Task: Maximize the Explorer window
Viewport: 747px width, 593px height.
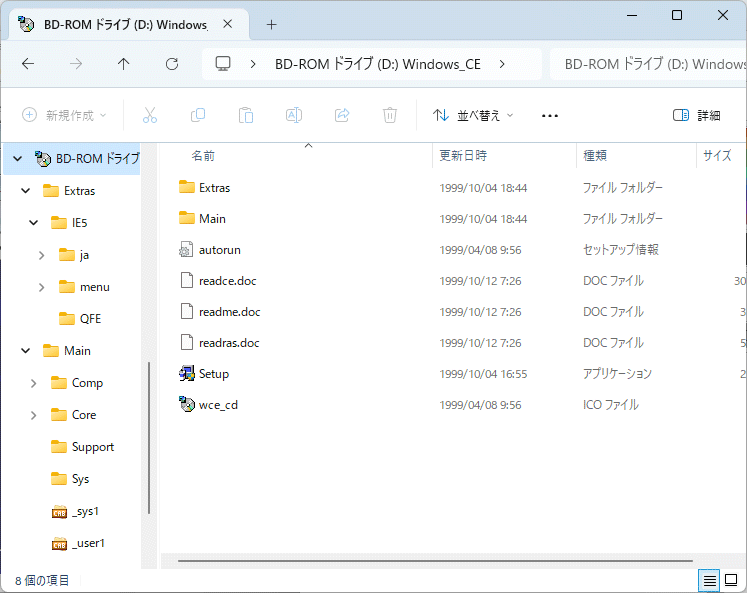Action: click(676, 15)
